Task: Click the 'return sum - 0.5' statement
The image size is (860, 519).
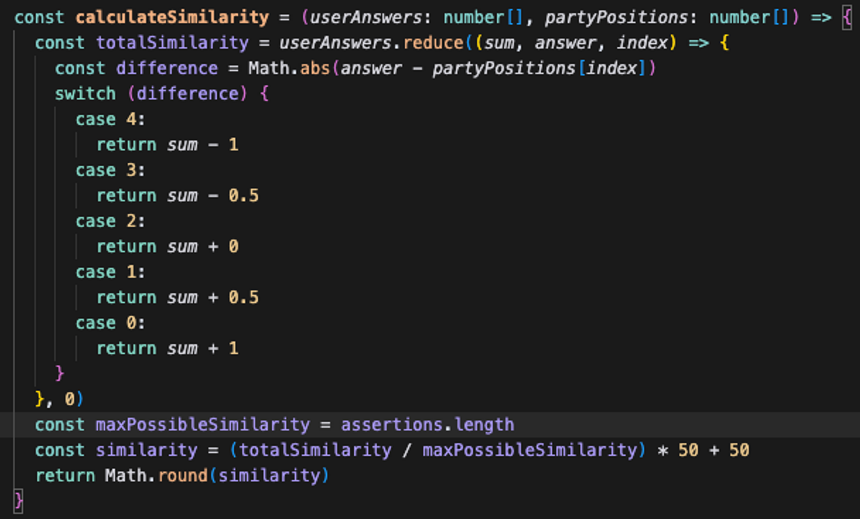Action: (x=178, y=196)
